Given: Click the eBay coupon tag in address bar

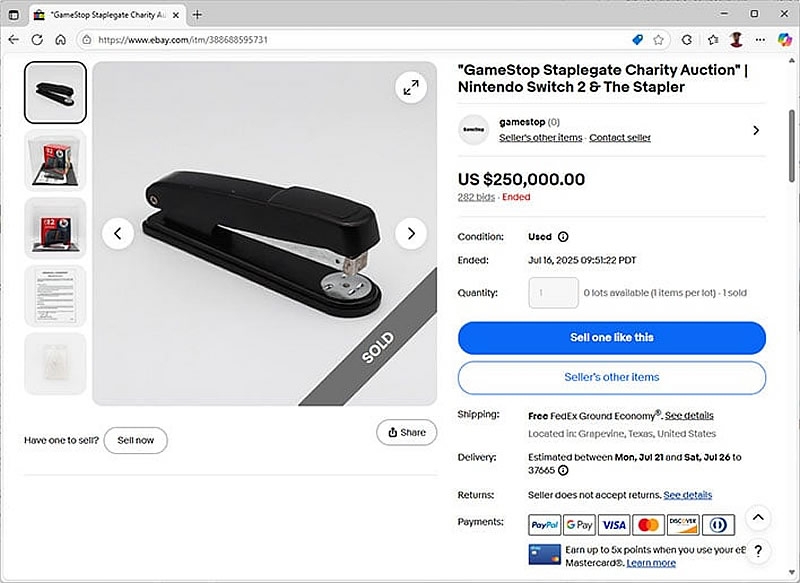Looking at the screenshot, I should [638, 40].
